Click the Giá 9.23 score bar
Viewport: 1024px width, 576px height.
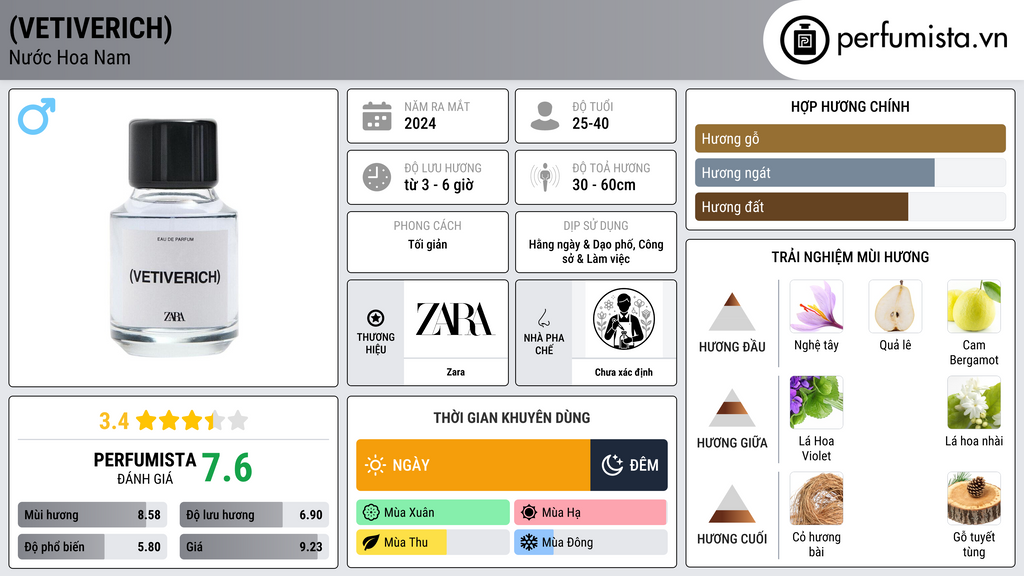click(x=254, y=547)
